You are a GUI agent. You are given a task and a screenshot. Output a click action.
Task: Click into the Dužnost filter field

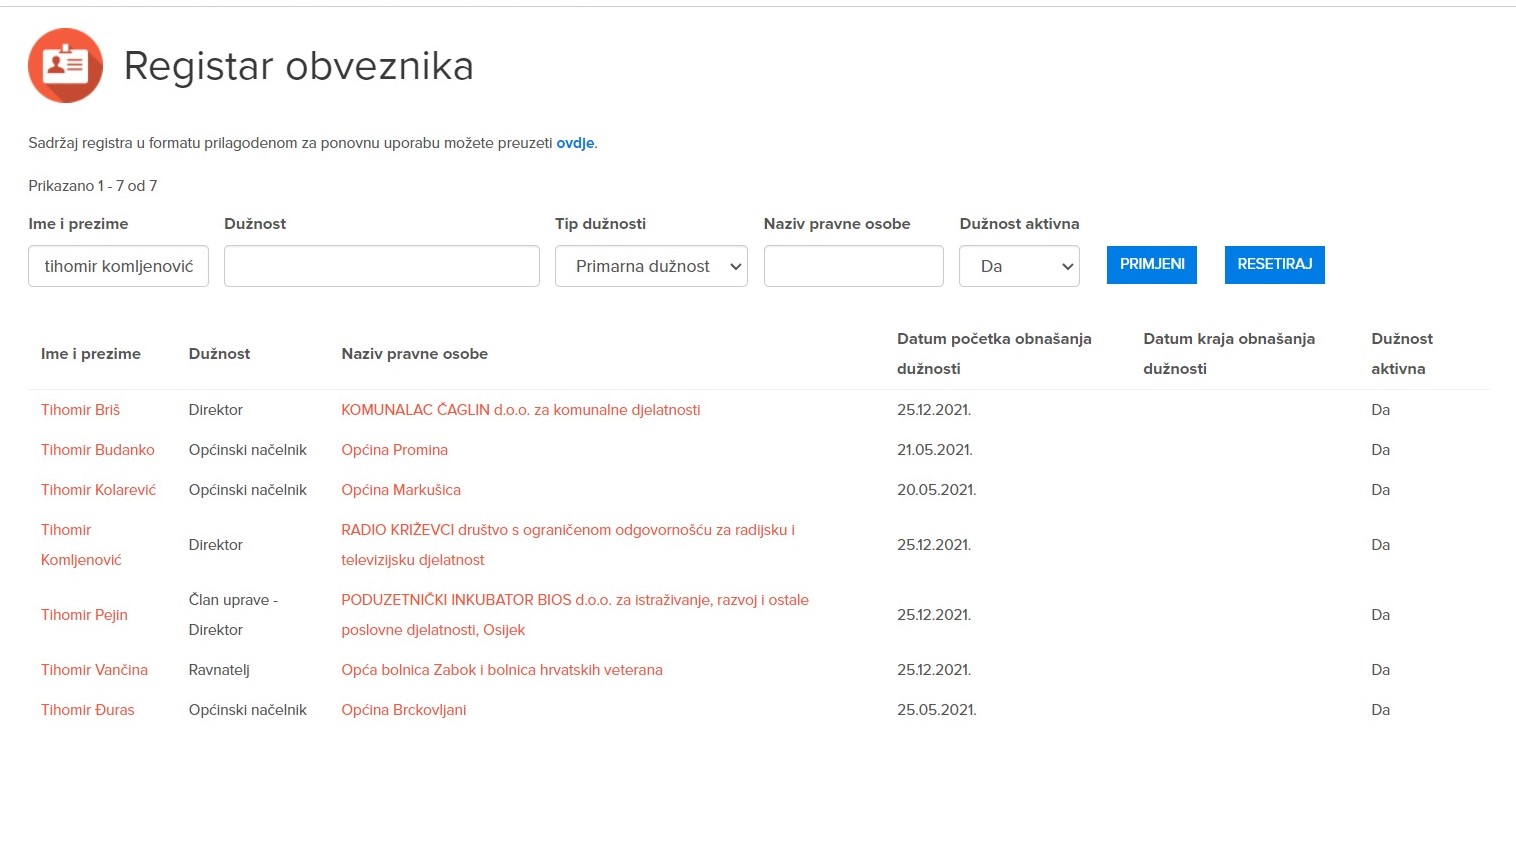click(x=381, y=266)
